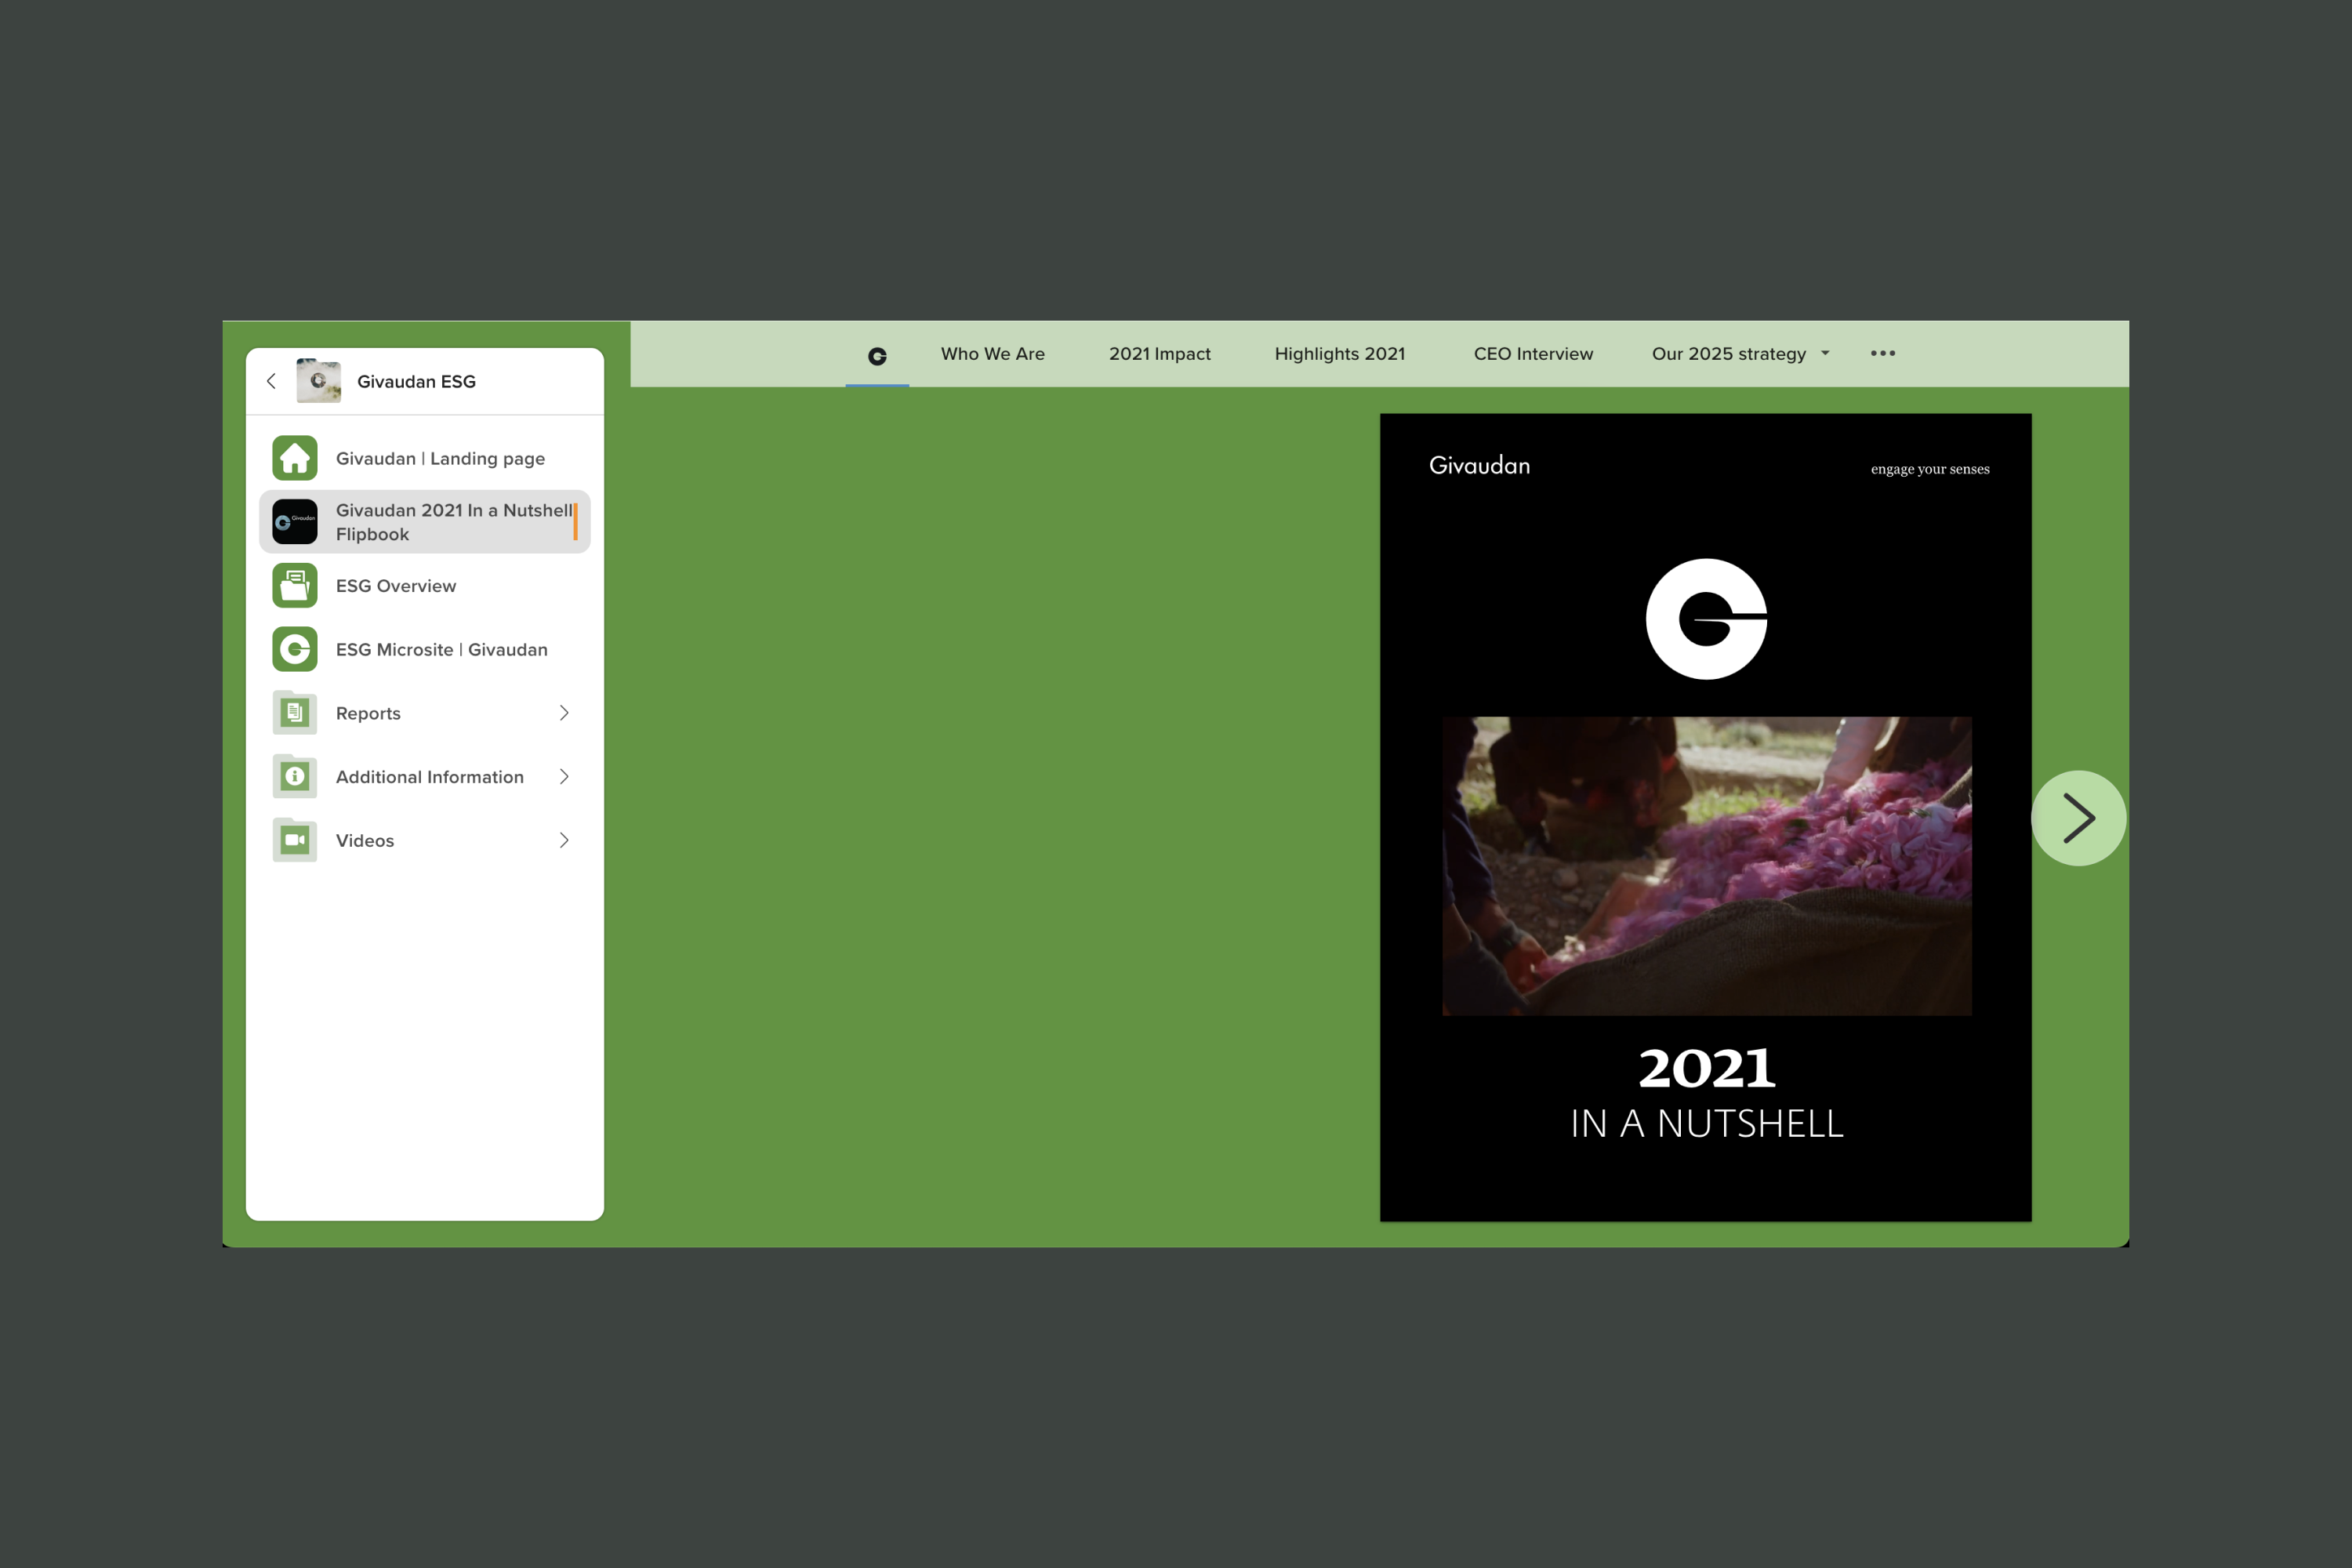Click the Videos camera folder icon

pyautogui.click(x=294, y=840)
